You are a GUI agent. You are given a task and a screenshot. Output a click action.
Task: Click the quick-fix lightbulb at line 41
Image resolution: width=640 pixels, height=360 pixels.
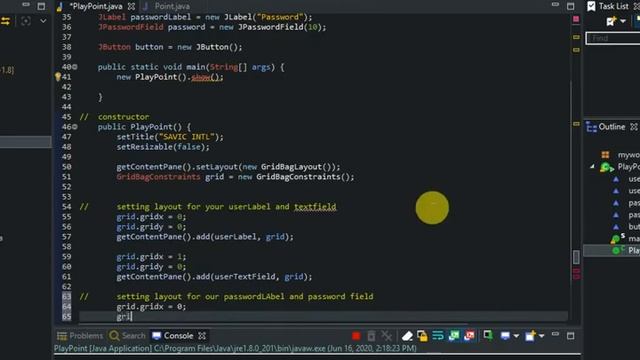[x=58, y=77]
